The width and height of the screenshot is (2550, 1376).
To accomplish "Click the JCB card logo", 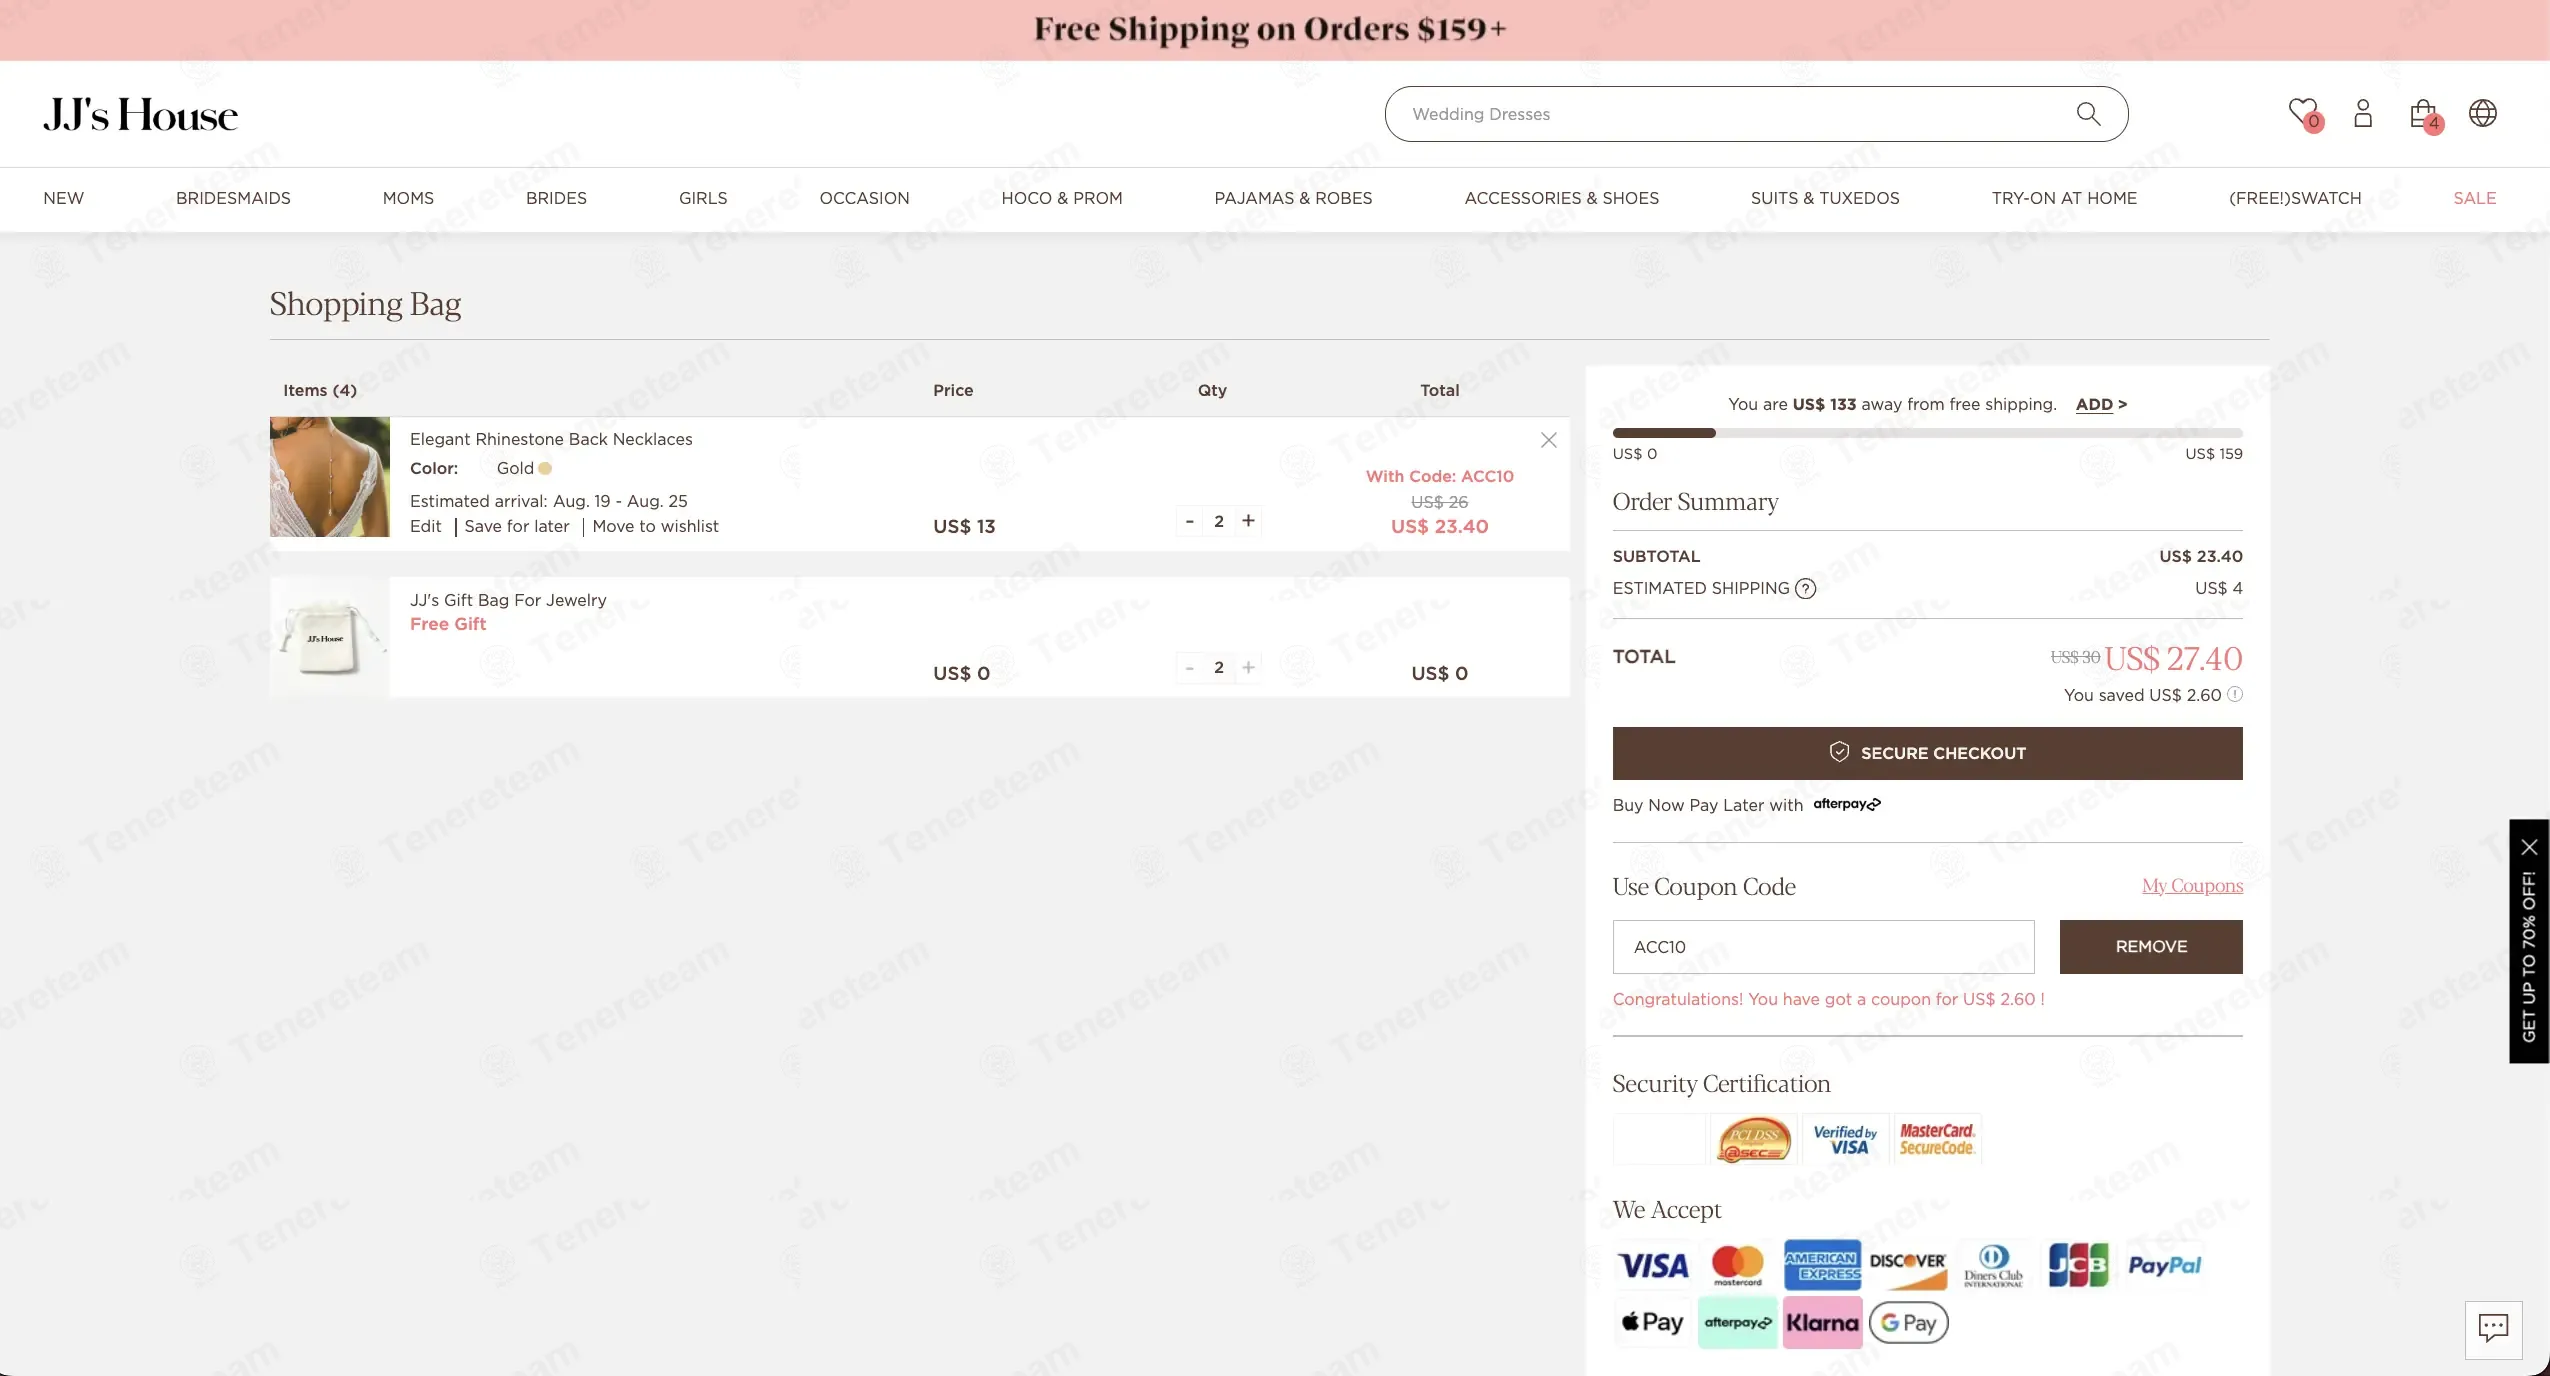I will 2078,1265.
